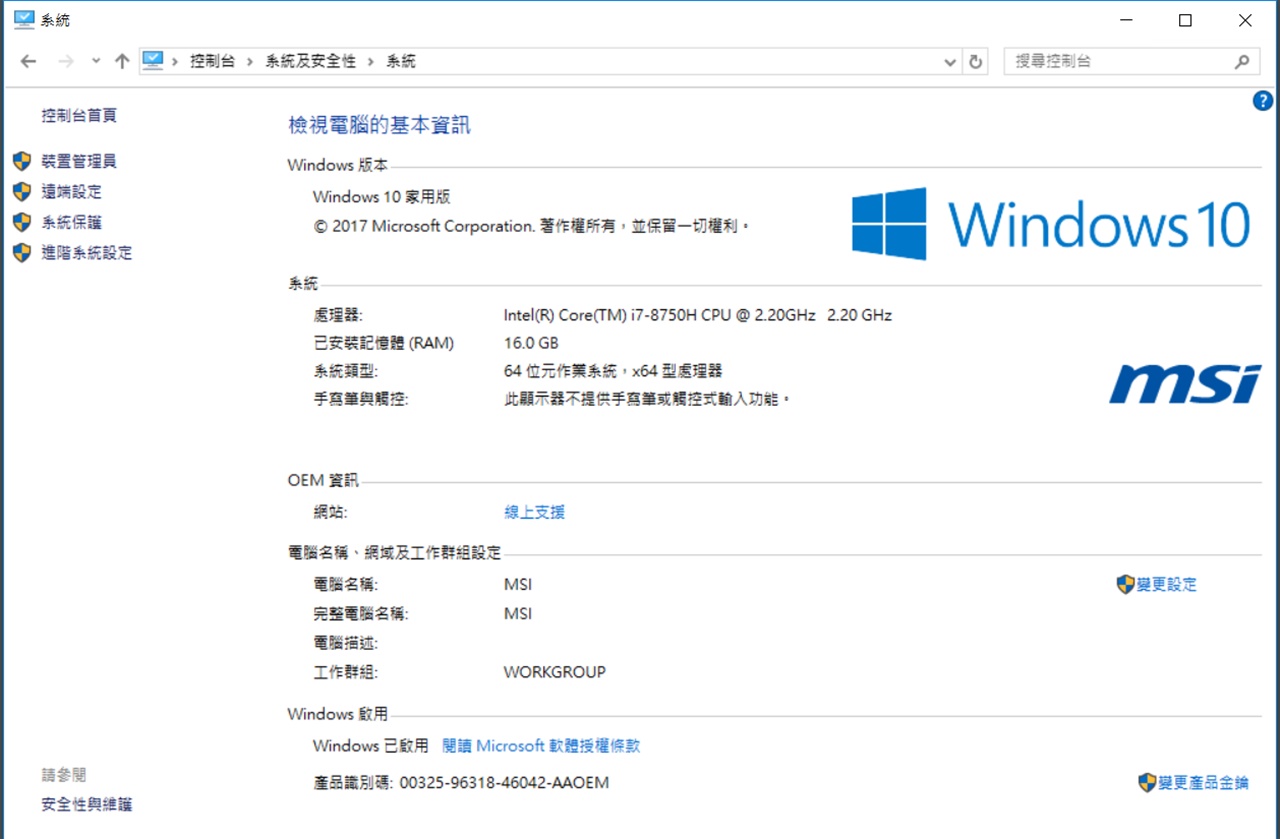Open 進階系統設定 from the sidebar
1280x839 pixels.
point(87,253)
